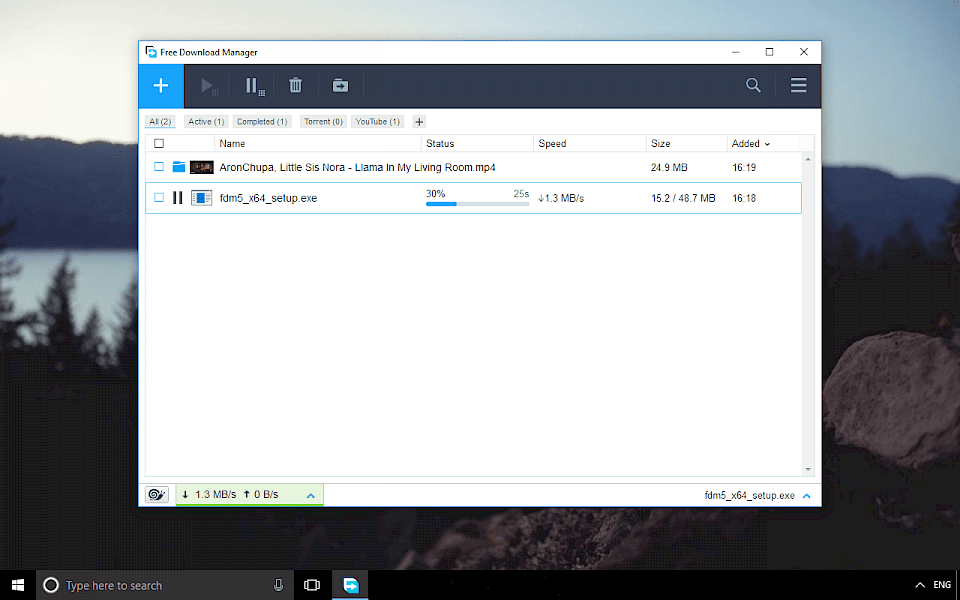Screen dimensions: 960x600
Task: Click the 16:18 added time
Action: pyautogui.click(x=744, y=198)
